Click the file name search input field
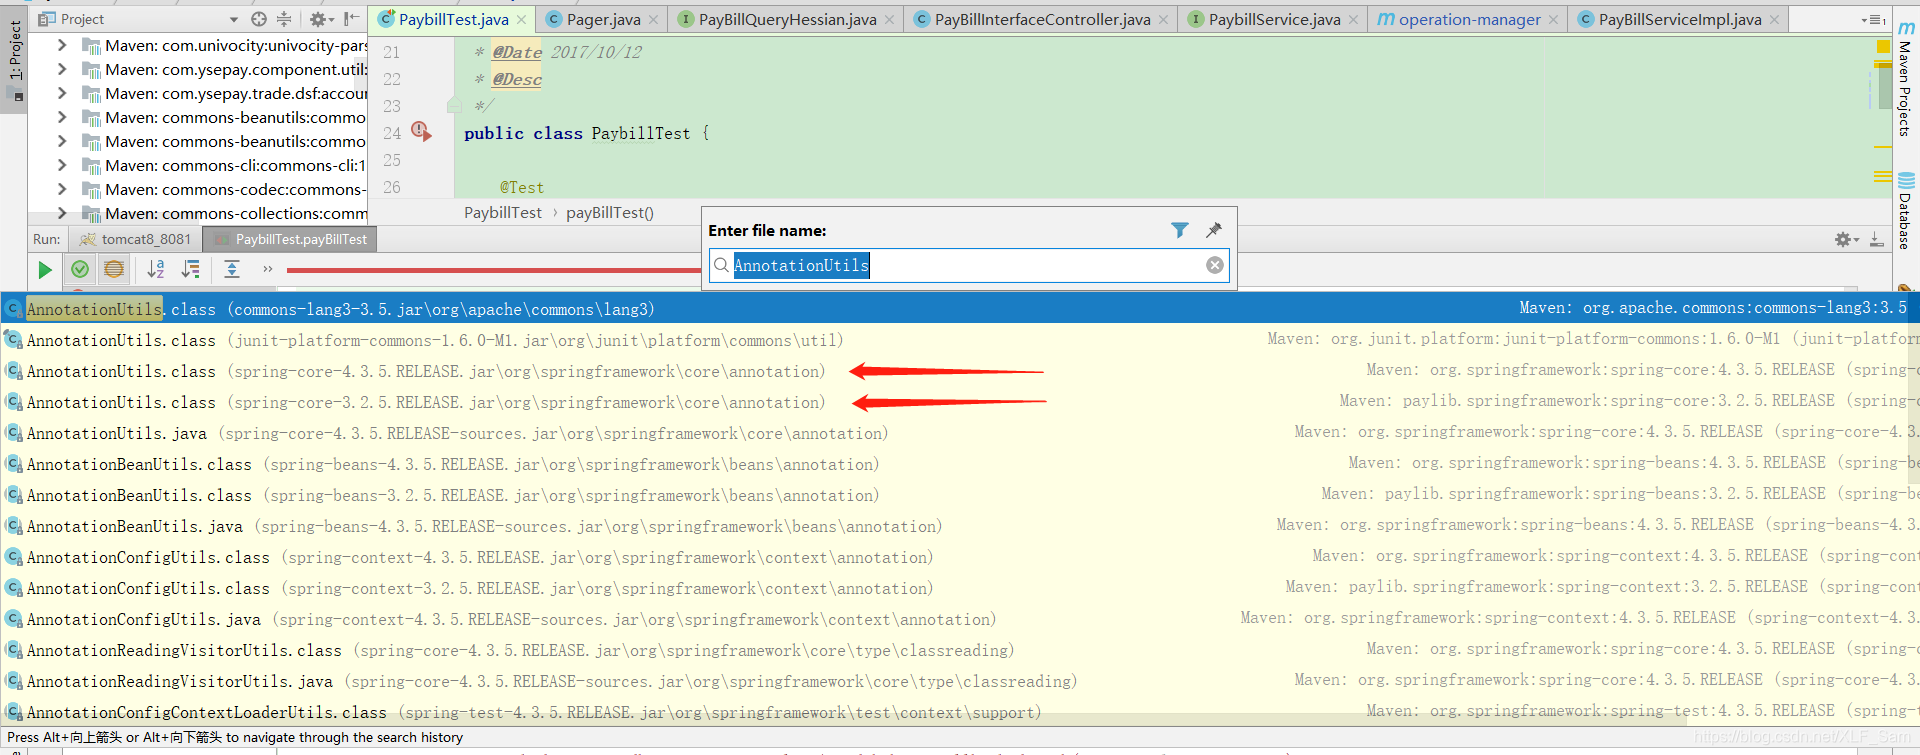 coord(968,265)
